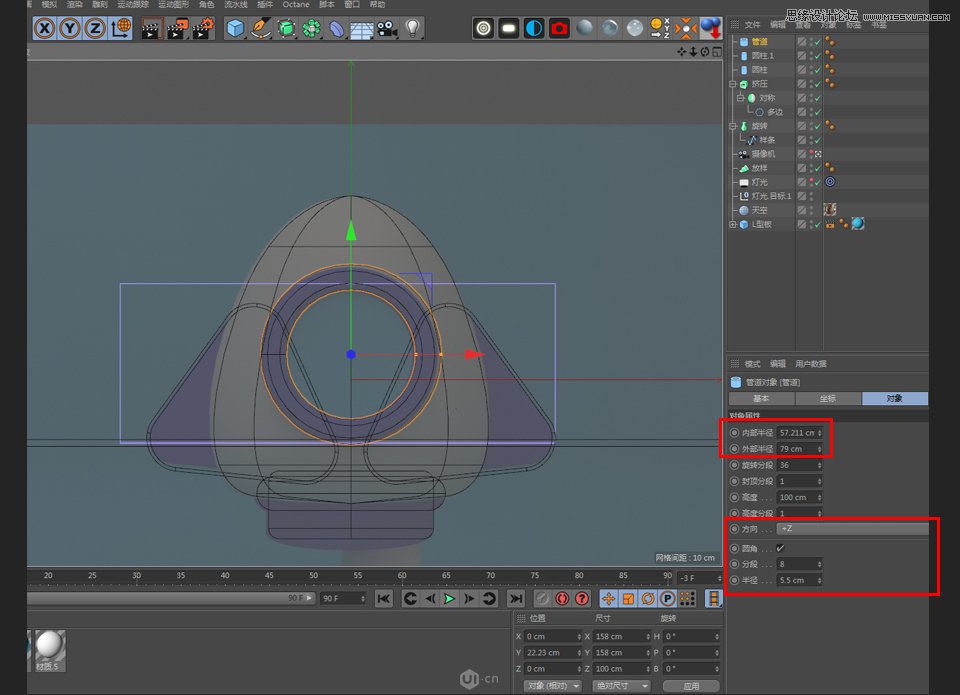
Task: Click the Y axis lock button
Action: tap(70, 28)
